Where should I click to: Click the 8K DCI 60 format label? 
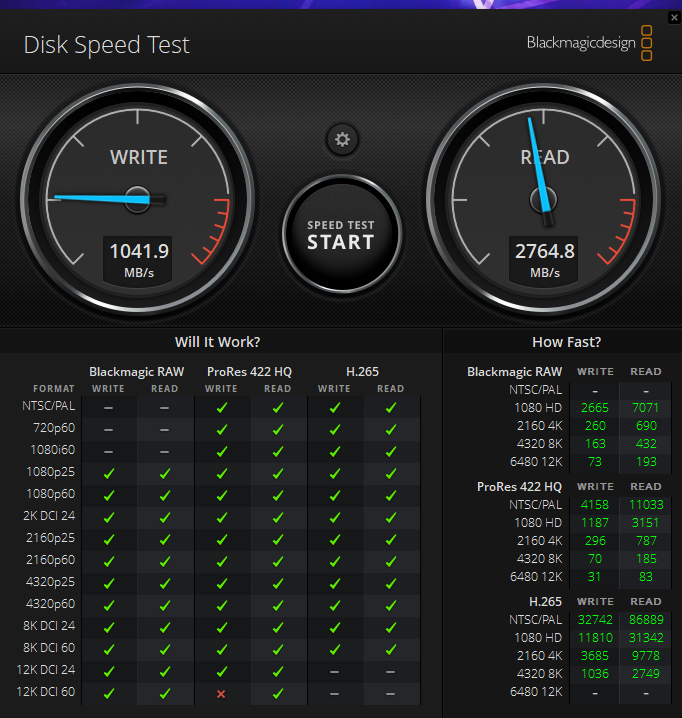49,647
